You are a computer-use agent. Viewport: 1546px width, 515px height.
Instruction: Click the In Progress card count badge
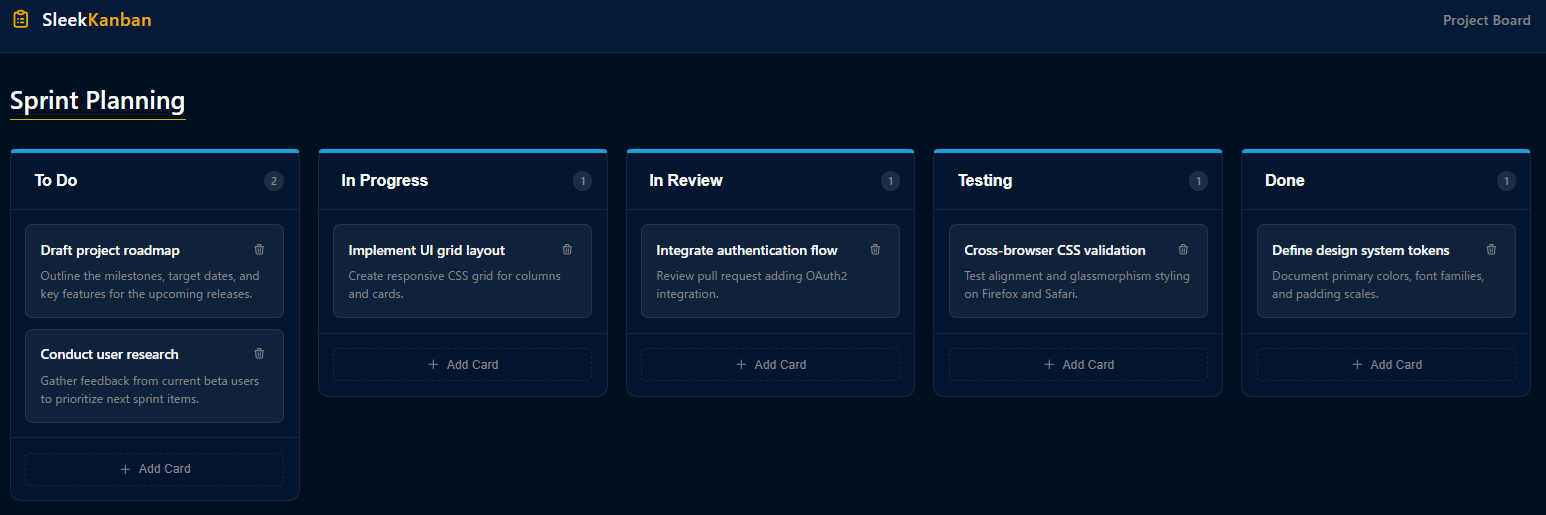[x=582, y=181]
